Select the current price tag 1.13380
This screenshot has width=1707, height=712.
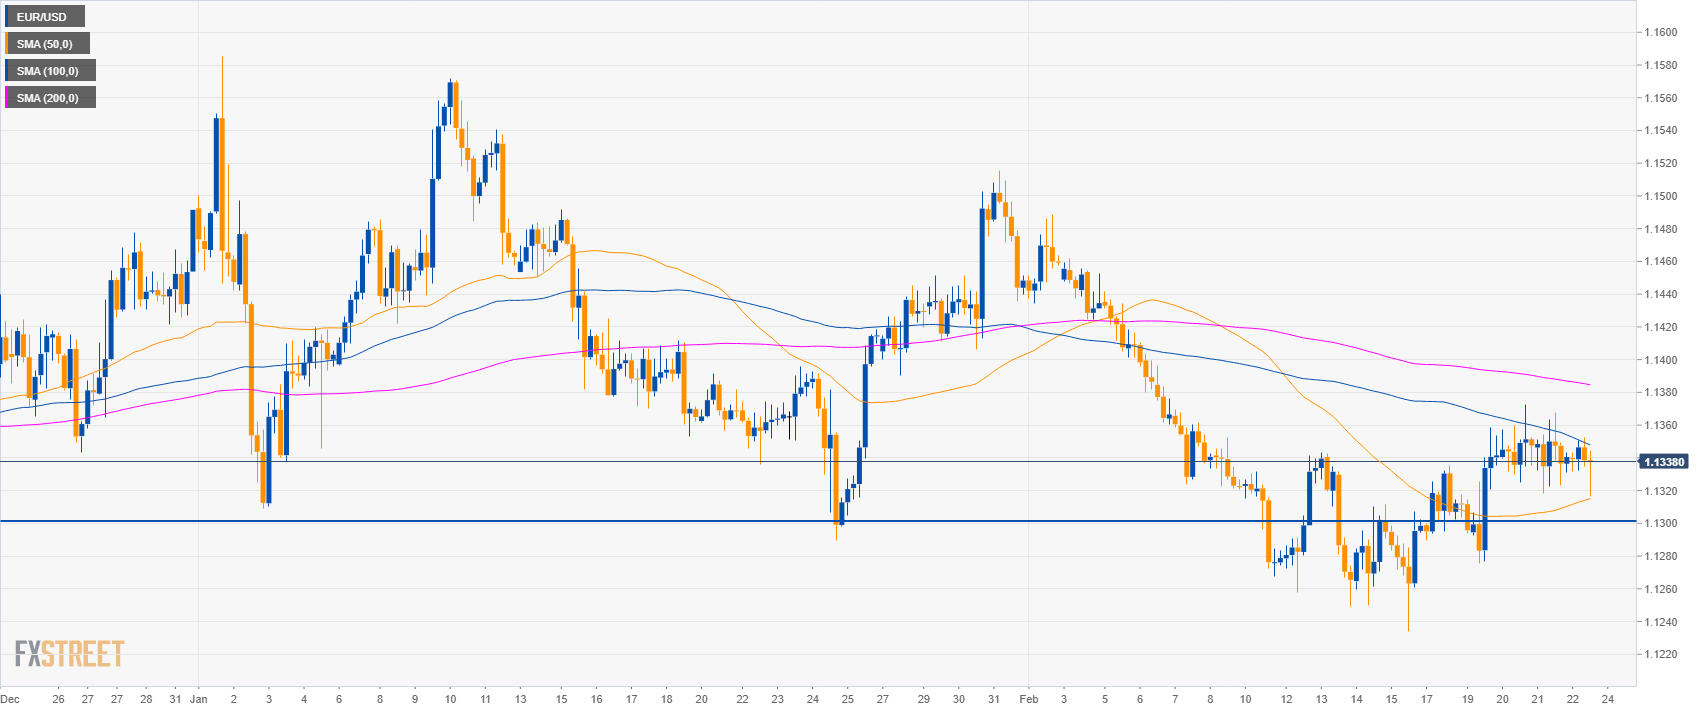(1662, 462)
